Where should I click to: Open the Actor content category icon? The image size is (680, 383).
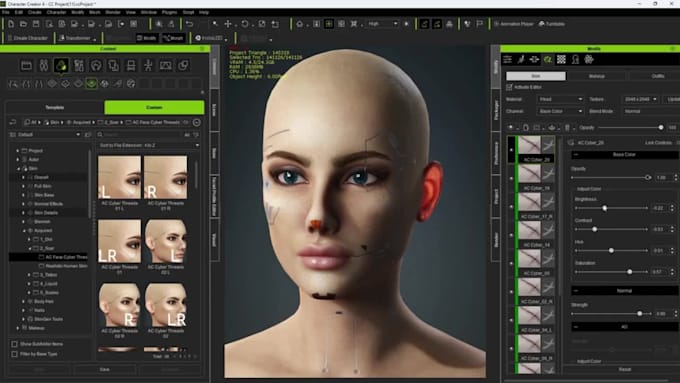pyautogui.click(x=44, y=65)
